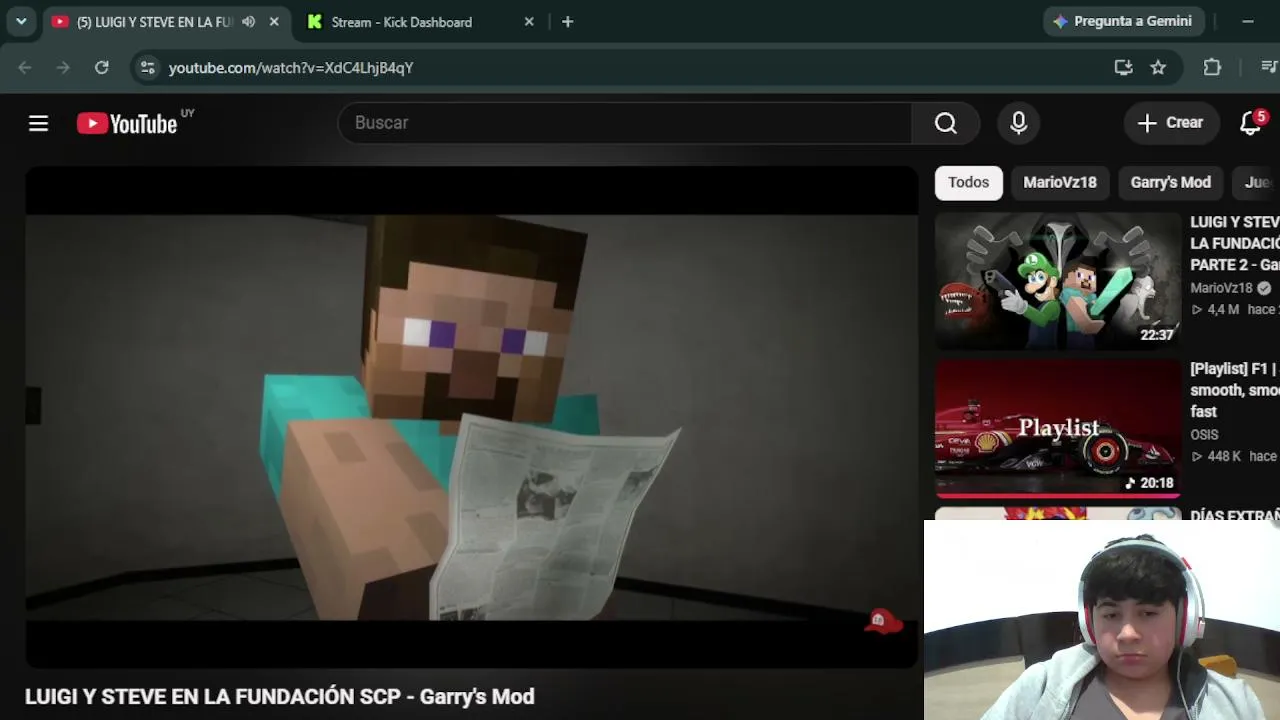Close the Kick Dashboard tab
This screenshot has width=1280, height=720.
coord(529,21)
